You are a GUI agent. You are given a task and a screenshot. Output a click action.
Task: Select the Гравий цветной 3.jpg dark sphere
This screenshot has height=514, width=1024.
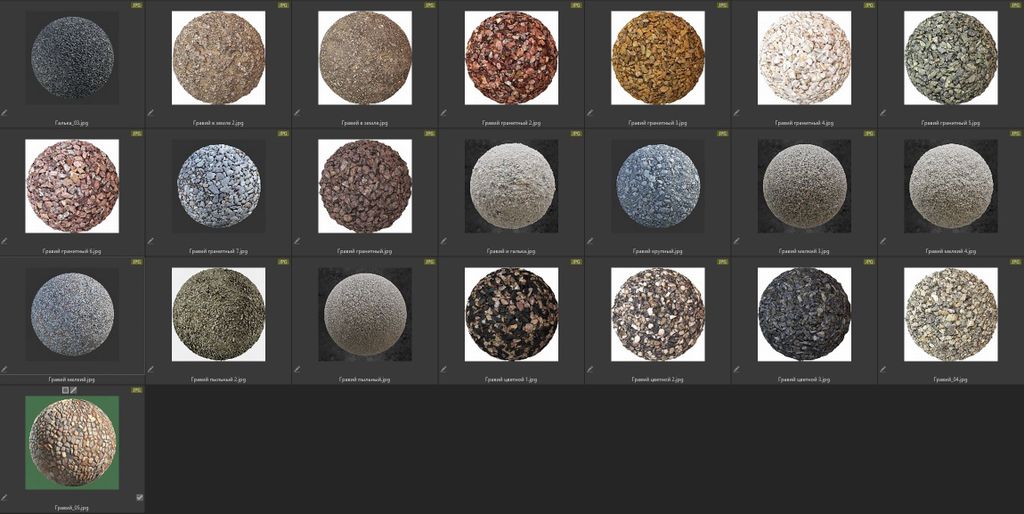804,314
